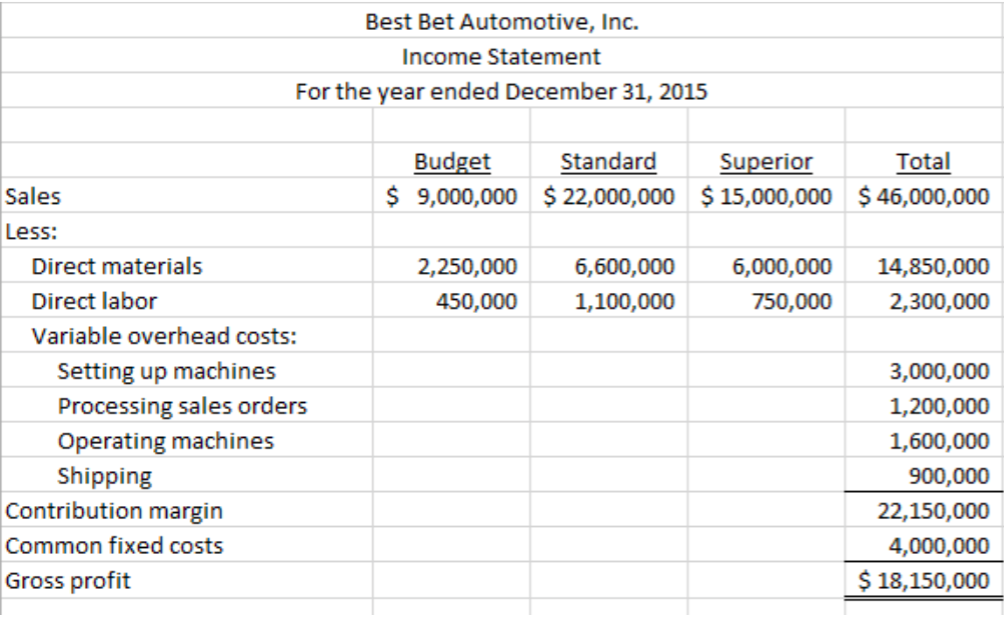Select Common fixed costs total 4,000,000
Image resolution: width=1004 pixels, height=617 pixels.
[940, 546]
